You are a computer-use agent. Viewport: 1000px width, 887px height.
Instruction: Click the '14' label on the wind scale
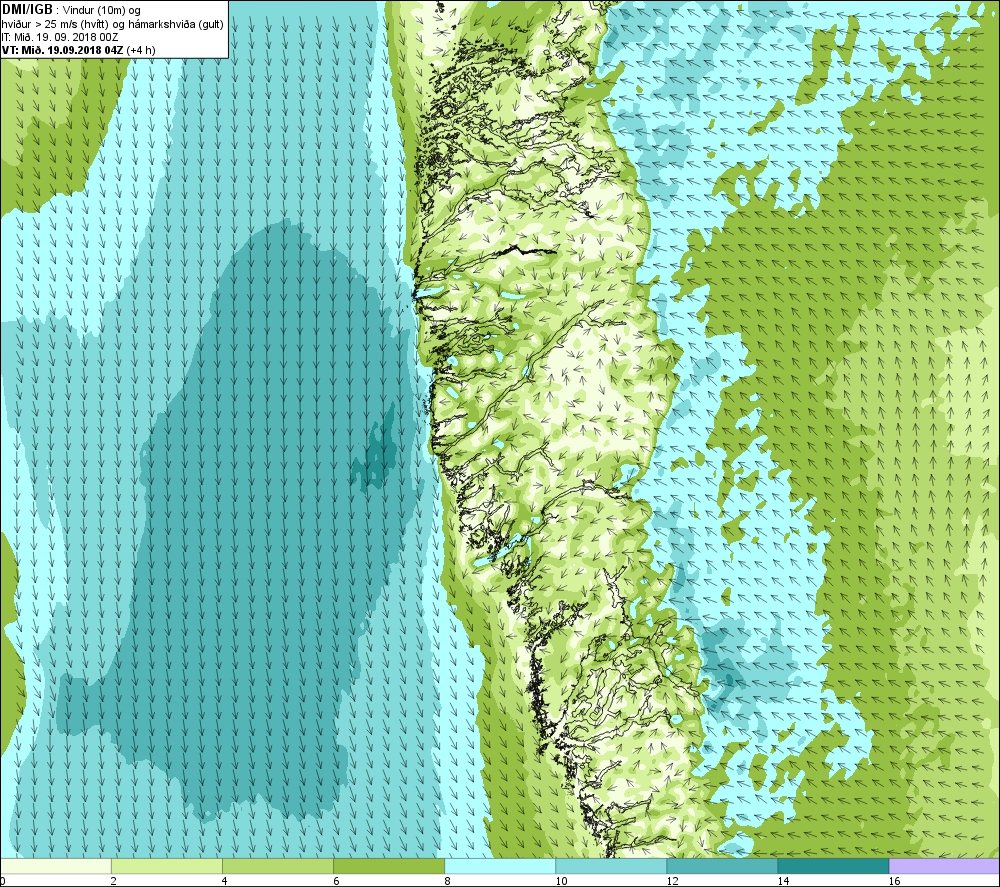click(783, 881)
